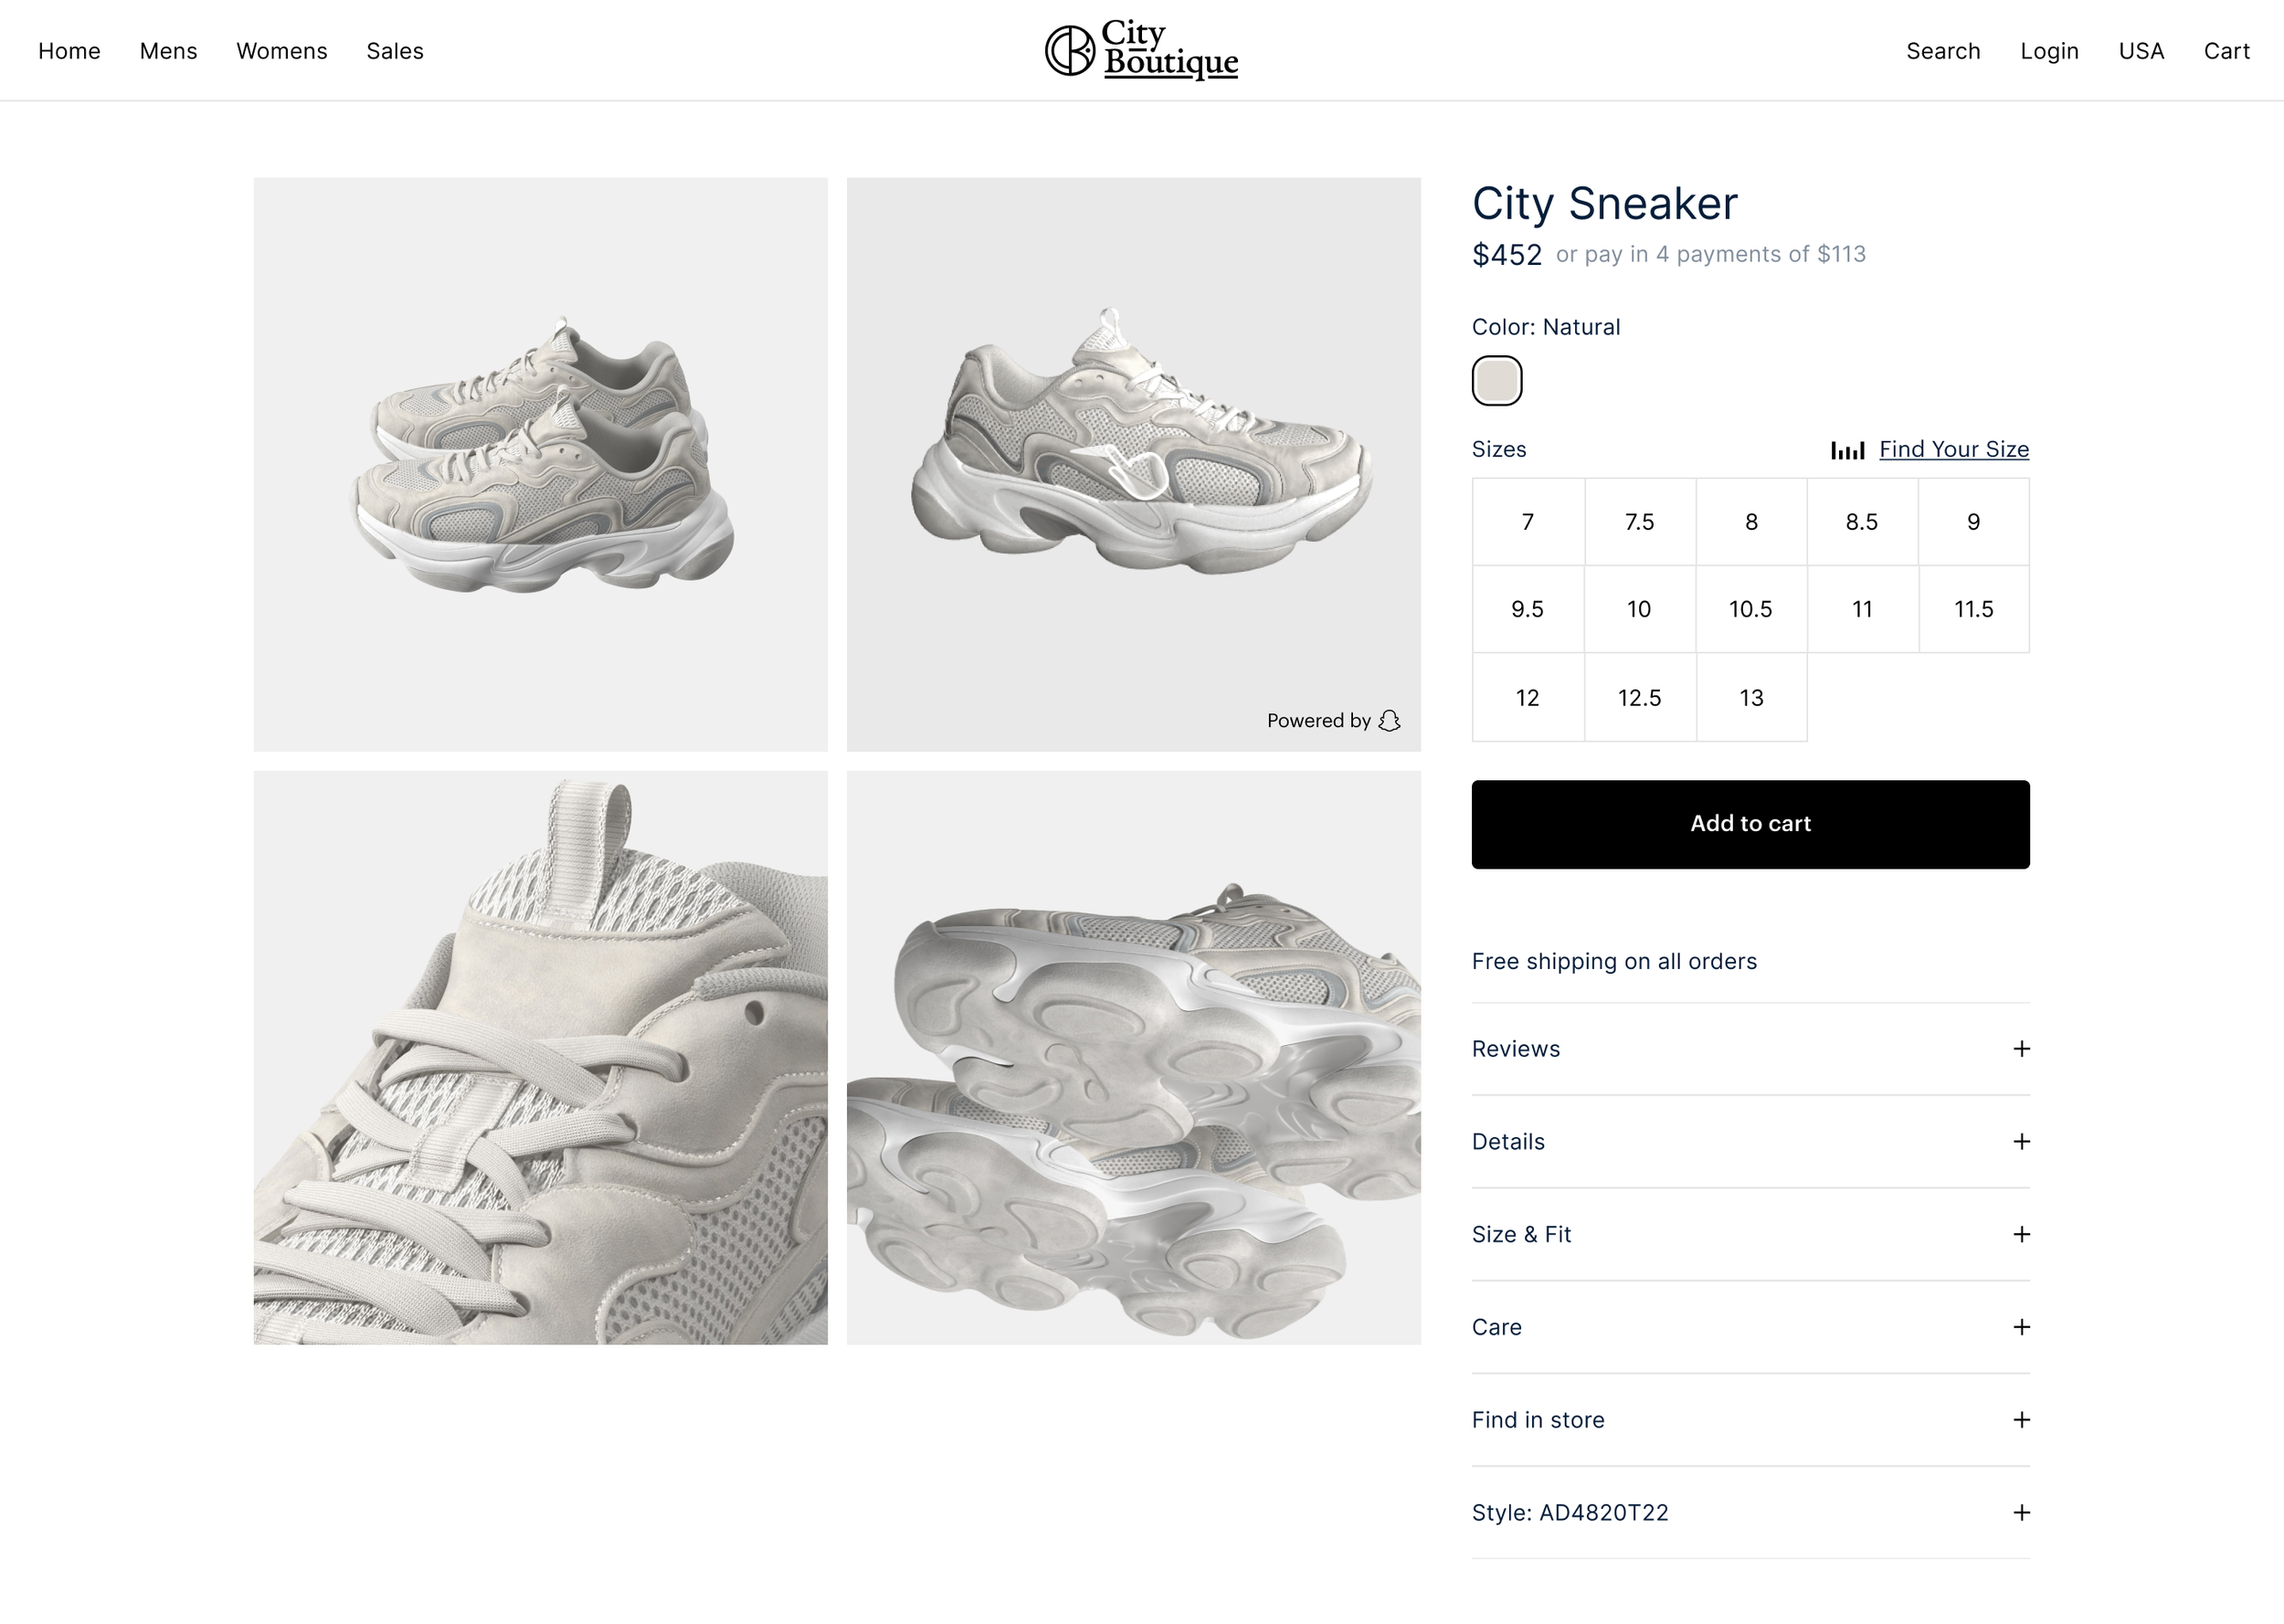This screenshot has width=2284, height=1624.
Task: Select size 7.5
Action: point(1640,522)
